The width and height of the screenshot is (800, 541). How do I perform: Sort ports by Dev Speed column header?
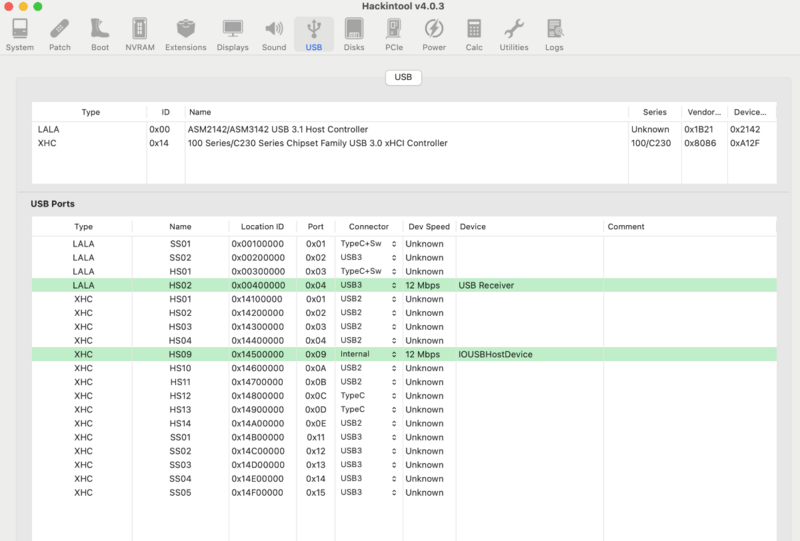(x=429, y=227)
